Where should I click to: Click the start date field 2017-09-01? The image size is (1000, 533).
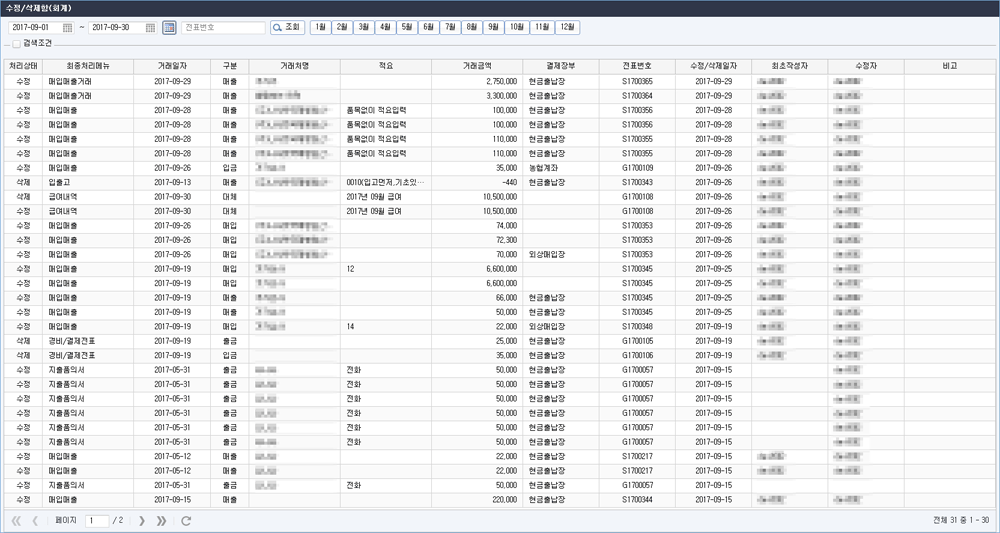pos(35,27)
